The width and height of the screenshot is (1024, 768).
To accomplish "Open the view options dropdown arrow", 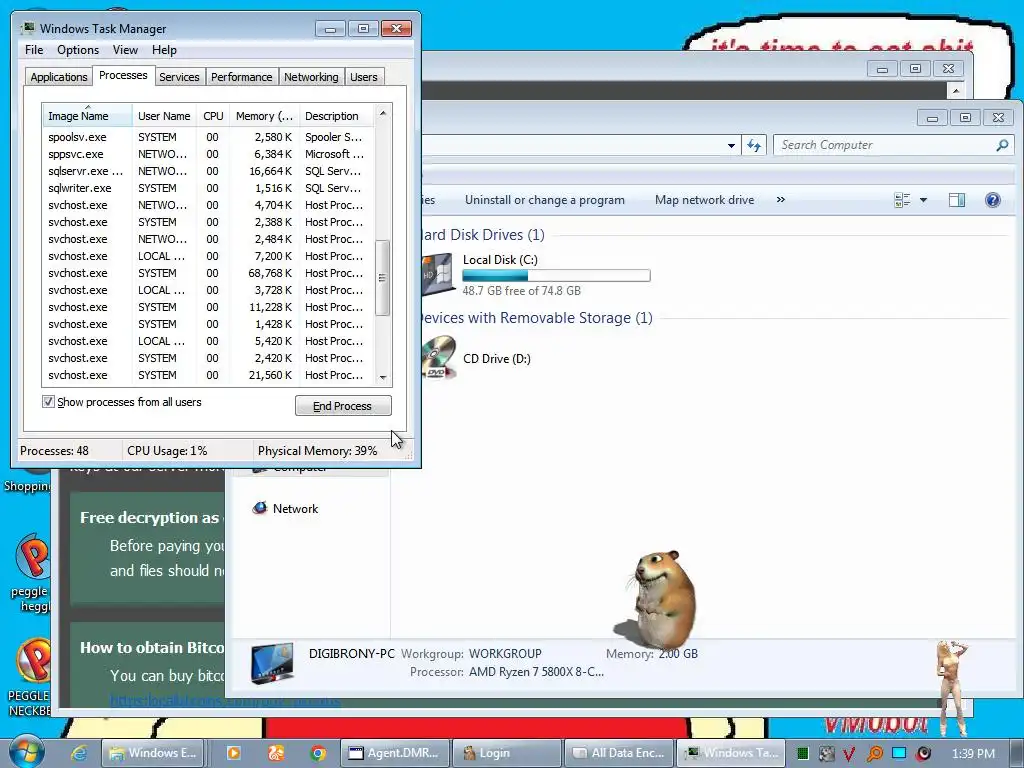I will click(923, 200).
